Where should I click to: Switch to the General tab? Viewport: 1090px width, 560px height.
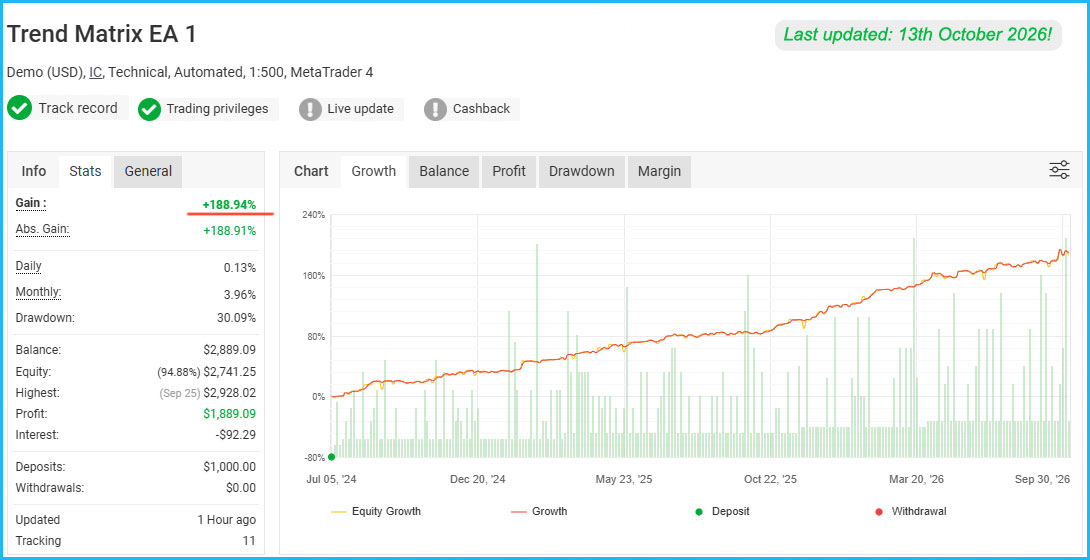148,171
